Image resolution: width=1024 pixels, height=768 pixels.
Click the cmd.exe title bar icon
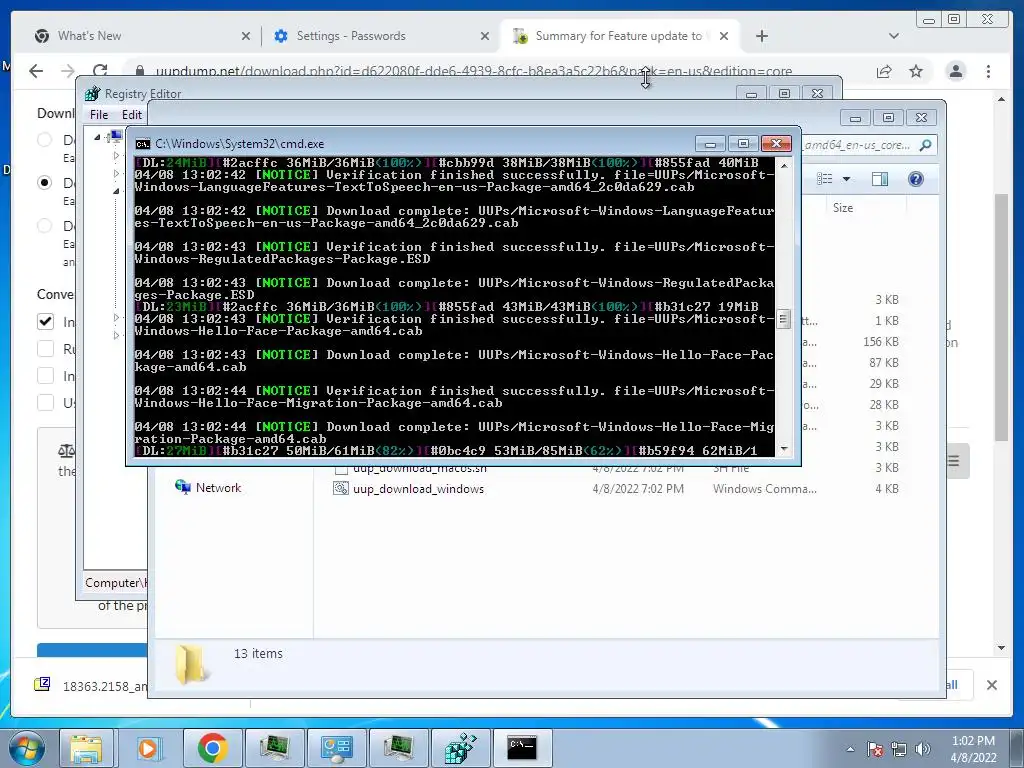(142, 144)
